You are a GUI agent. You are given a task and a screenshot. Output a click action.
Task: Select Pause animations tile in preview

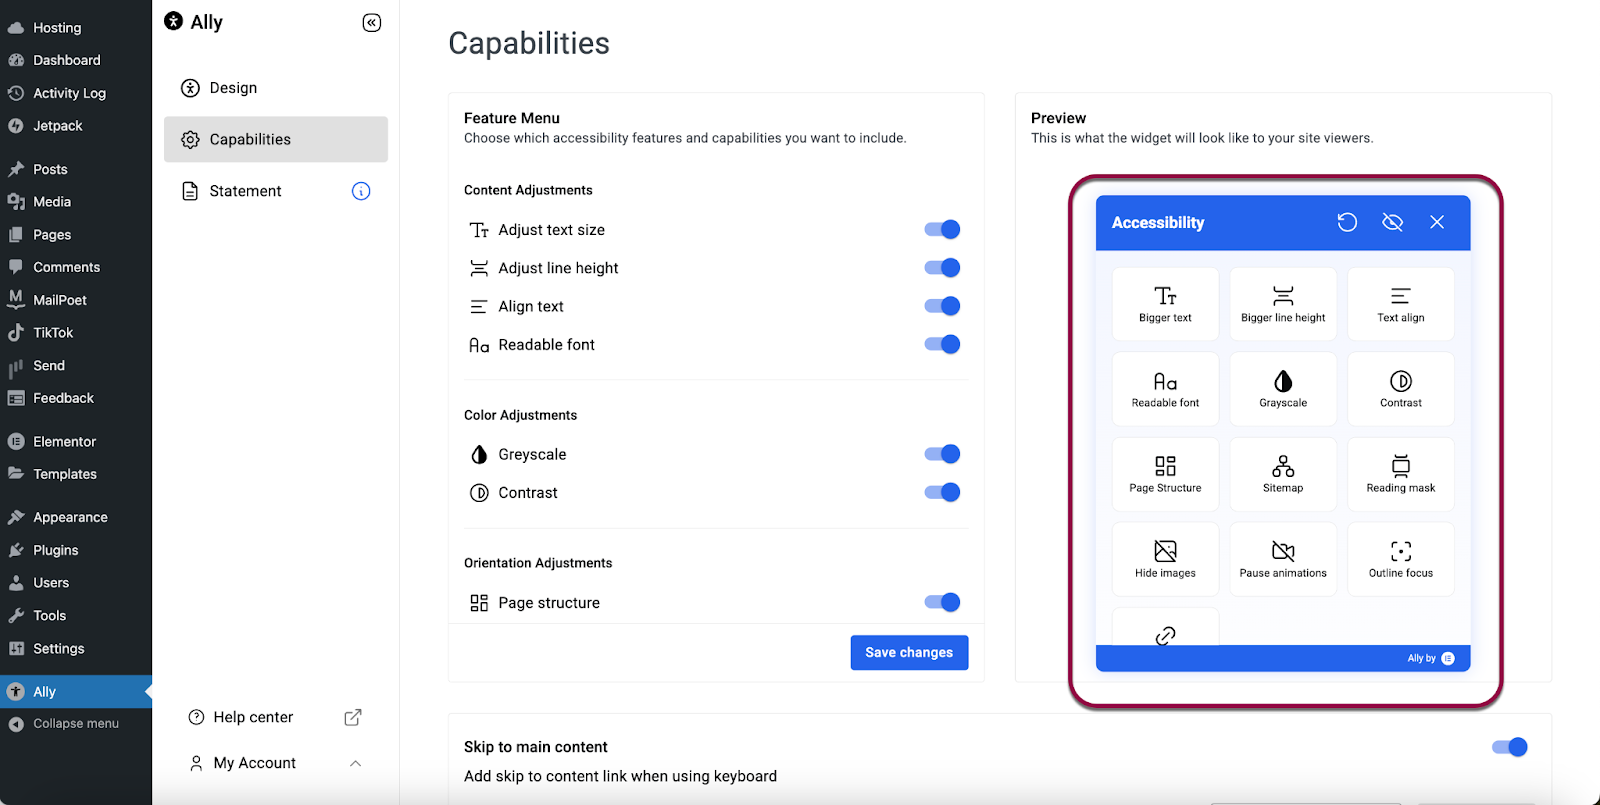(1283, 559)
